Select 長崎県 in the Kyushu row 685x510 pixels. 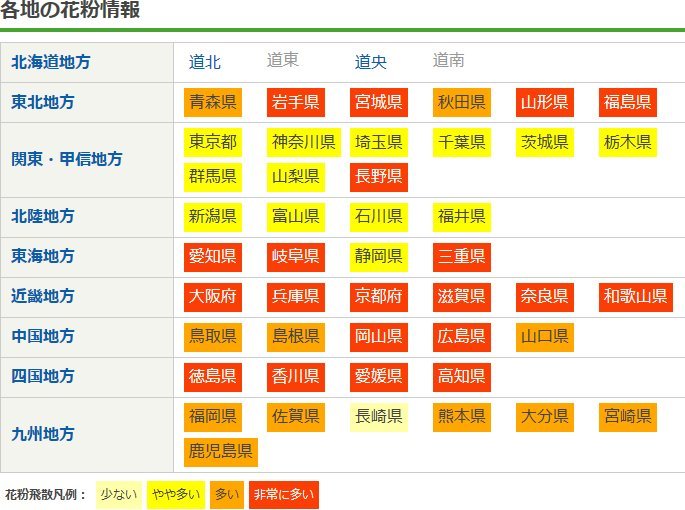[379, 416]
